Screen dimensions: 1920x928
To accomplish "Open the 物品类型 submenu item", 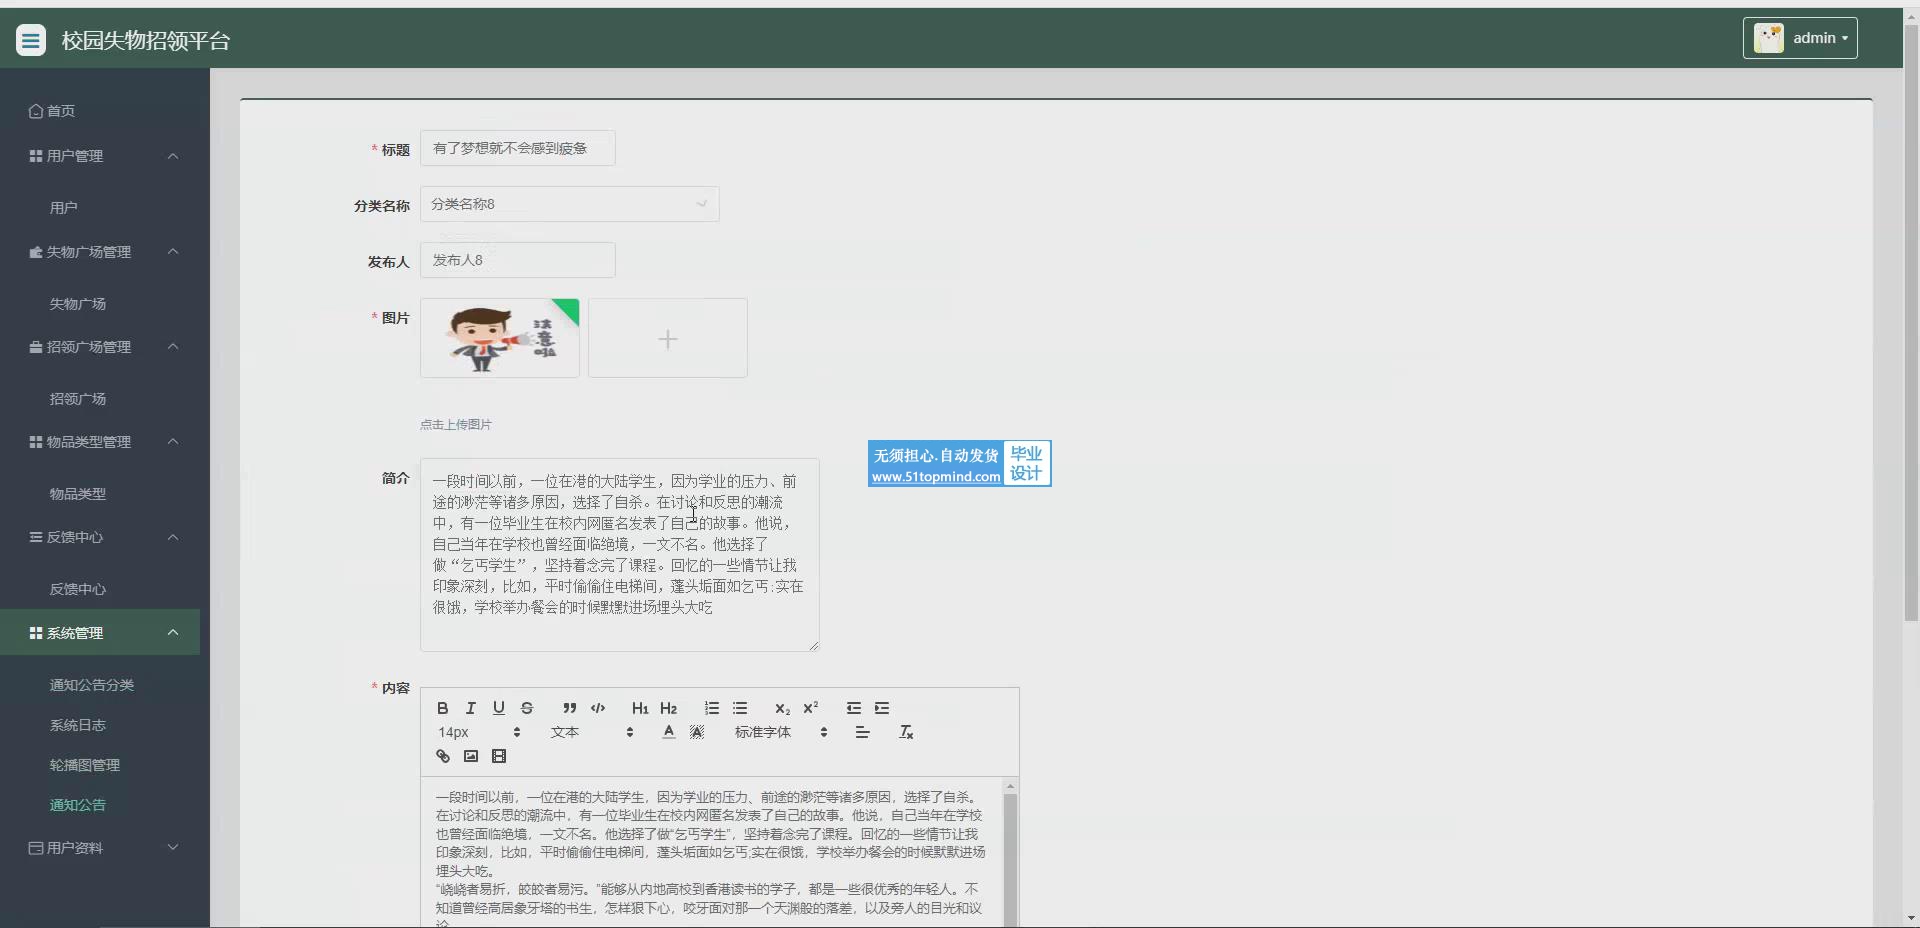I will (78, 494).
